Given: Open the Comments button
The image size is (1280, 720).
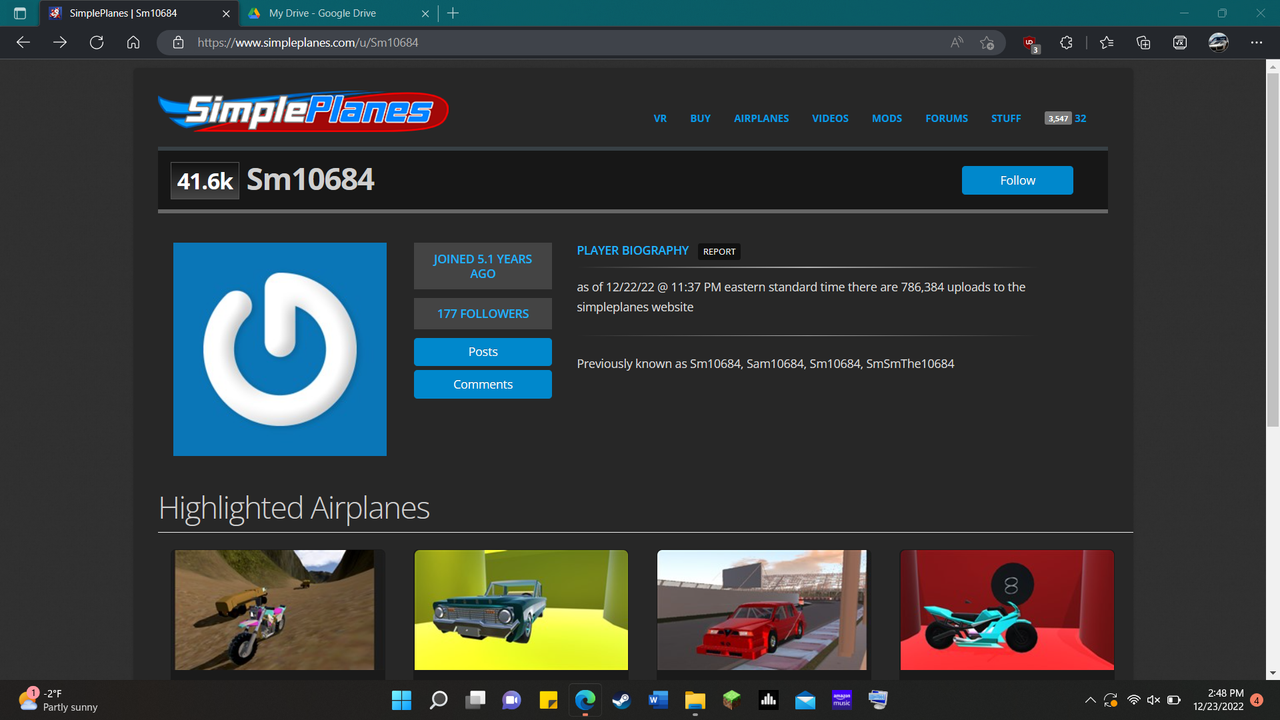Looking at the screenshot, I should (482, 384).
